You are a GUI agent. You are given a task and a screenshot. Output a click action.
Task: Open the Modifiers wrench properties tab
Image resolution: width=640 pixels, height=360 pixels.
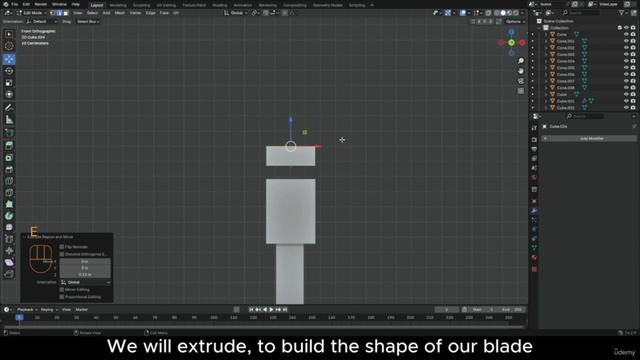[x=534, y=211]
